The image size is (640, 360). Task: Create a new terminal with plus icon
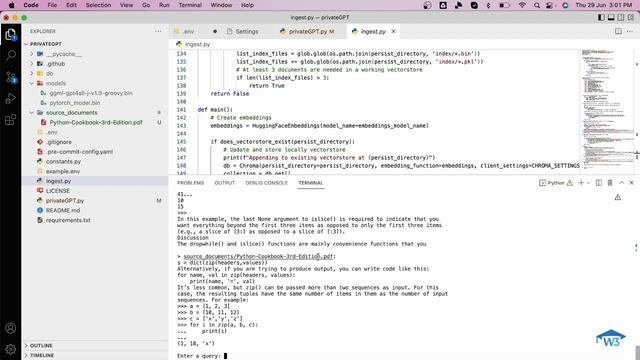[x=581, y=183]
